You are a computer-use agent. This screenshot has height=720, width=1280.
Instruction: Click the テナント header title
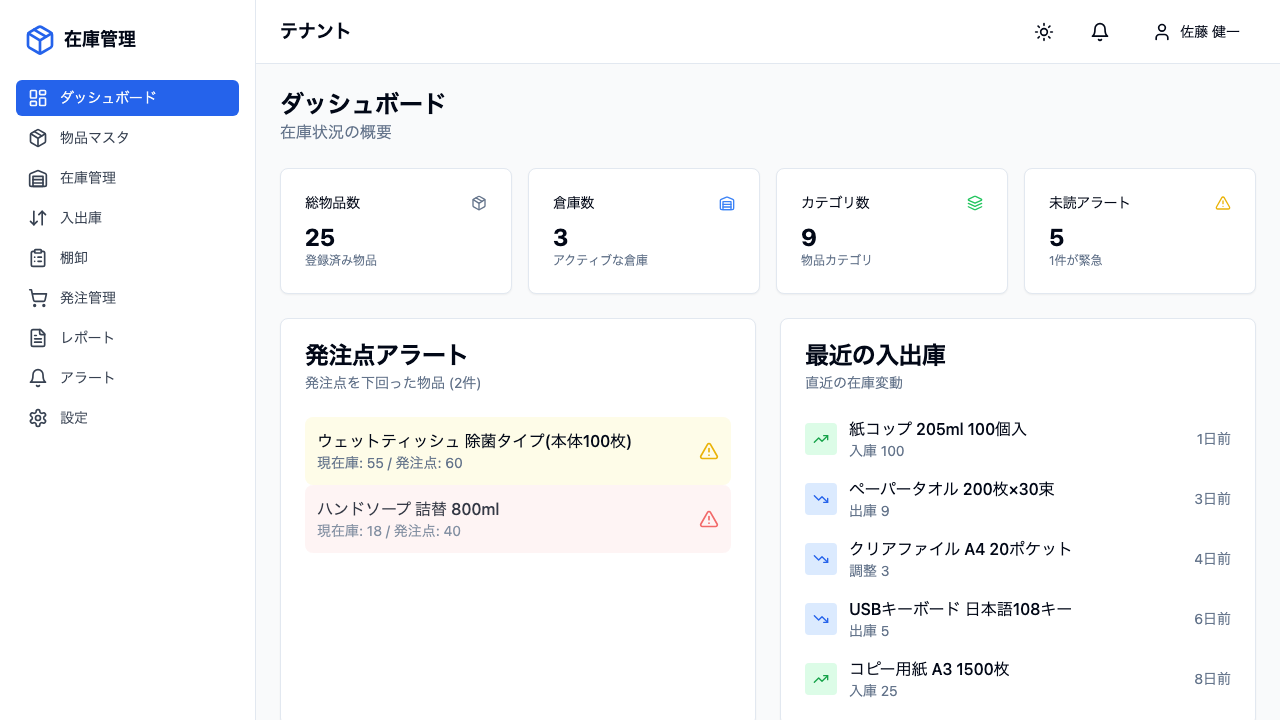click(x=316, y=31)
